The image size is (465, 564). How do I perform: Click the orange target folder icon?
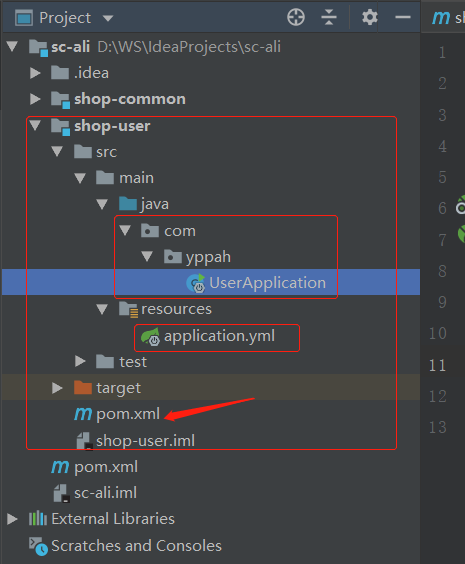[x=83, y=388]
